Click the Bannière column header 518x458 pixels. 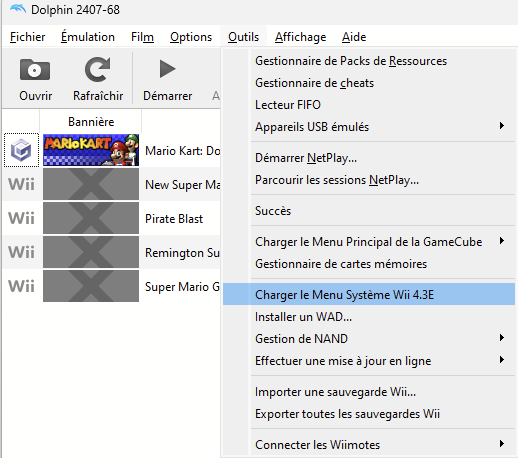[x=91, y=122]
